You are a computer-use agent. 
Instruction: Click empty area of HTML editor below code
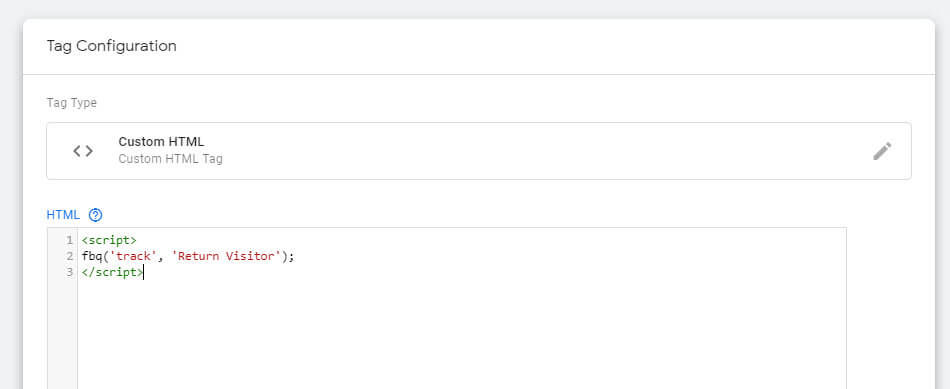pyautogui.click(x=462, y=334)
